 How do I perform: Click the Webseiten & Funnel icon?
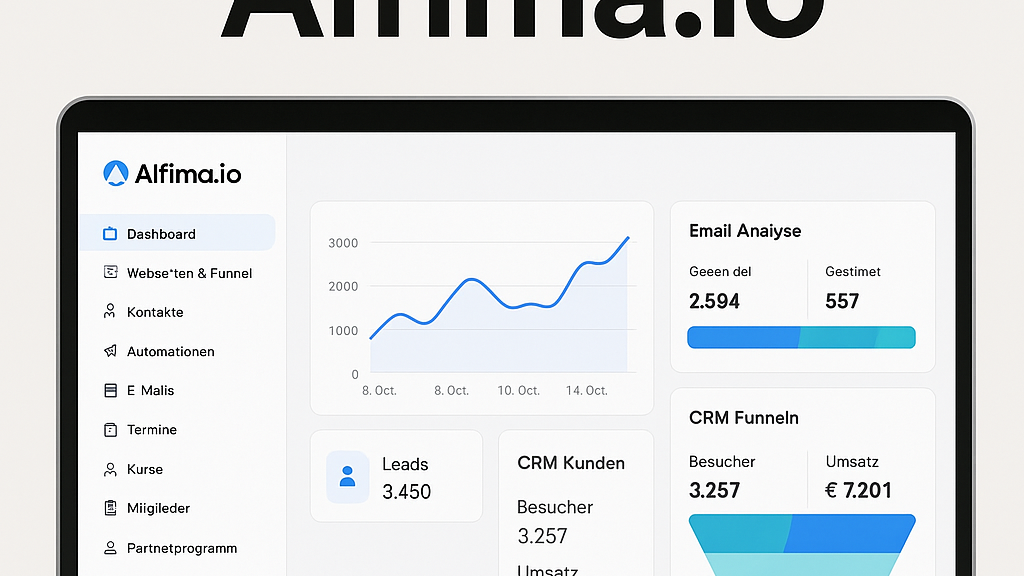tap(110, 272)
